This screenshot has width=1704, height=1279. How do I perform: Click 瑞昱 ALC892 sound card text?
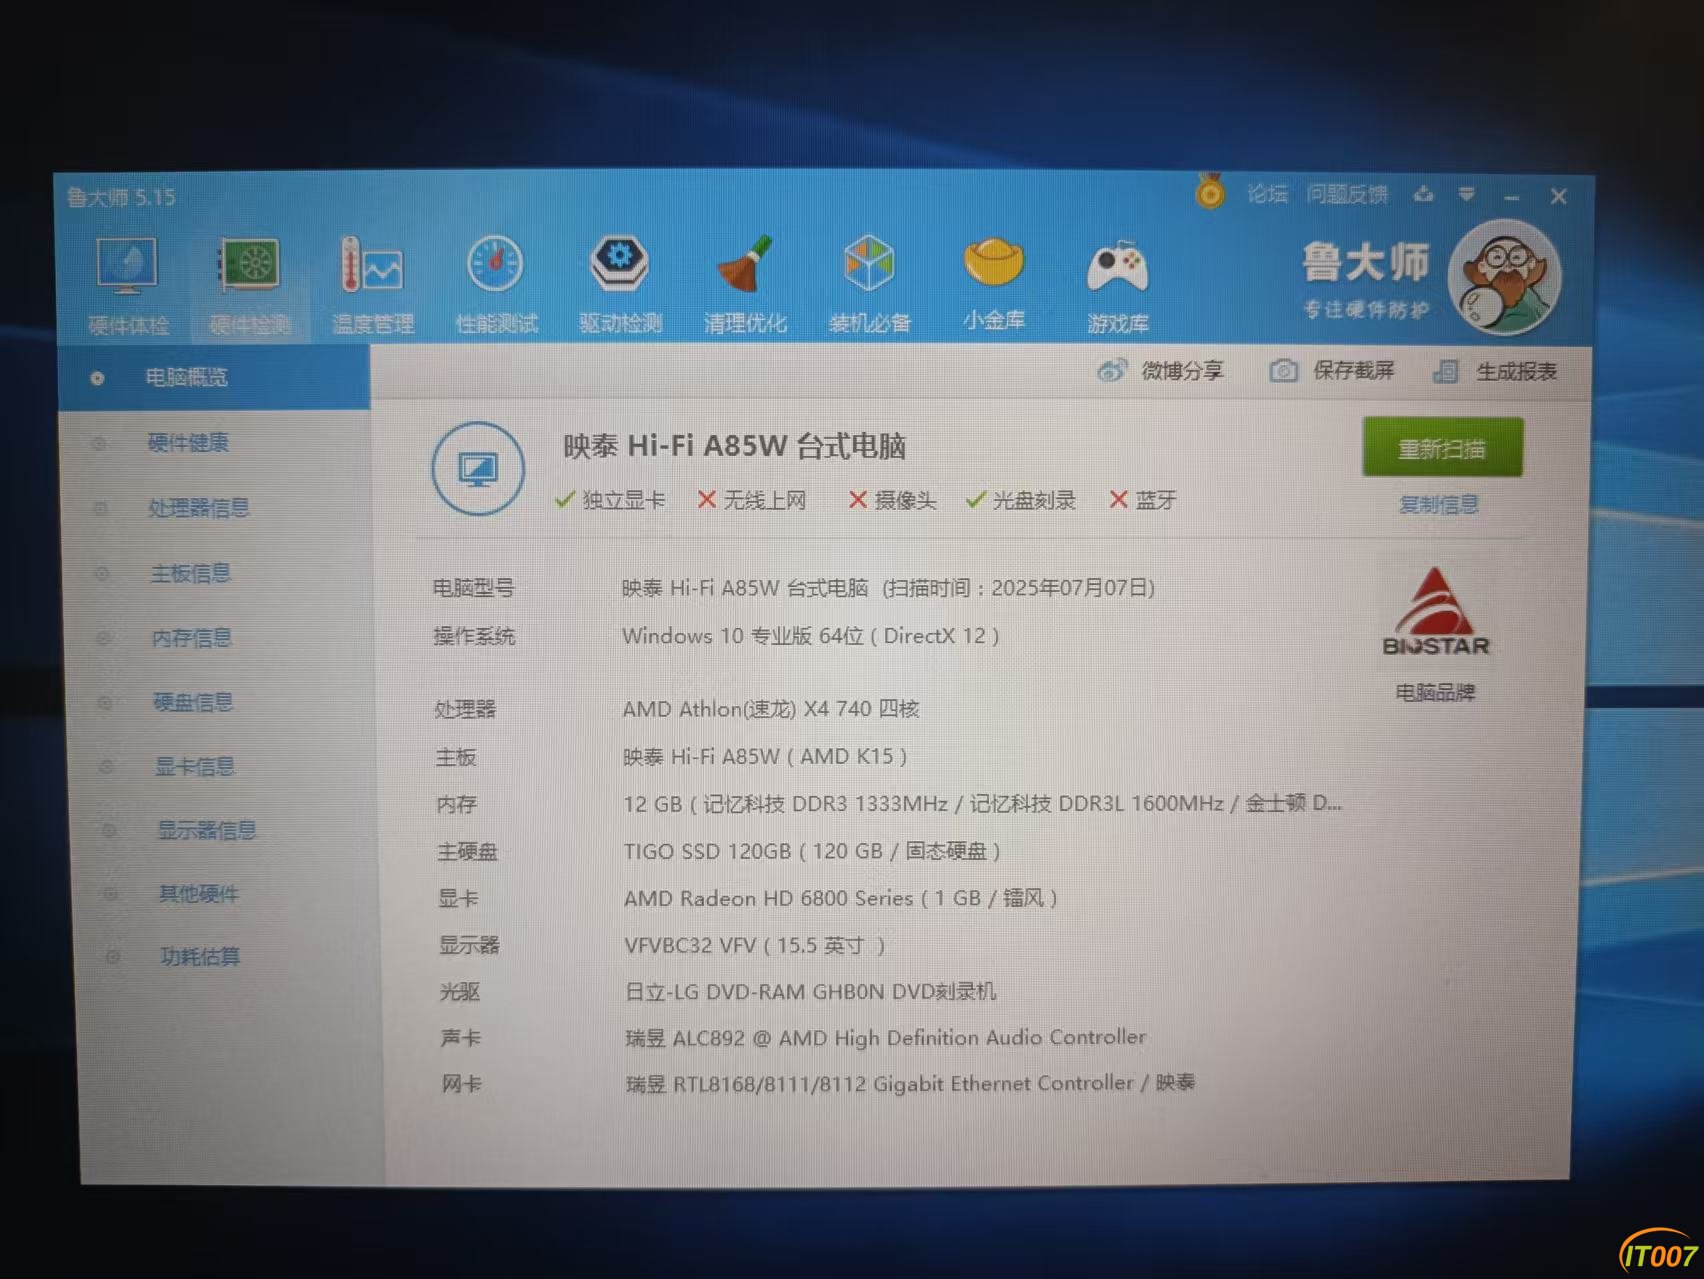pos(886,1038)
